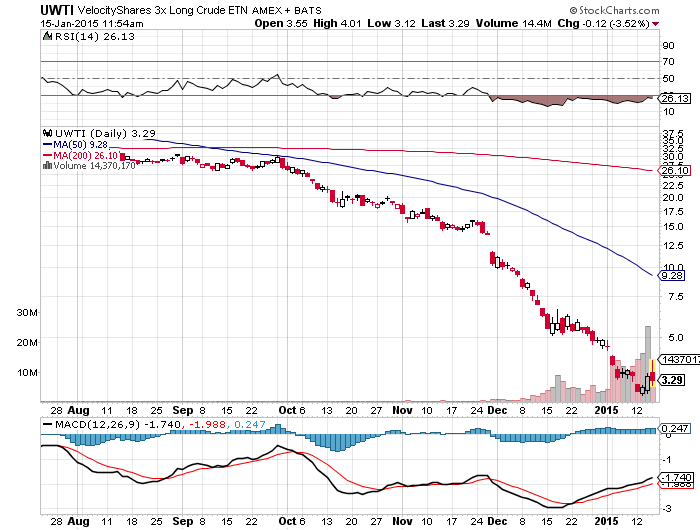700x530 pixels.
Task: Click the yellow-highlighted latest candle
Action: [652, 373]
